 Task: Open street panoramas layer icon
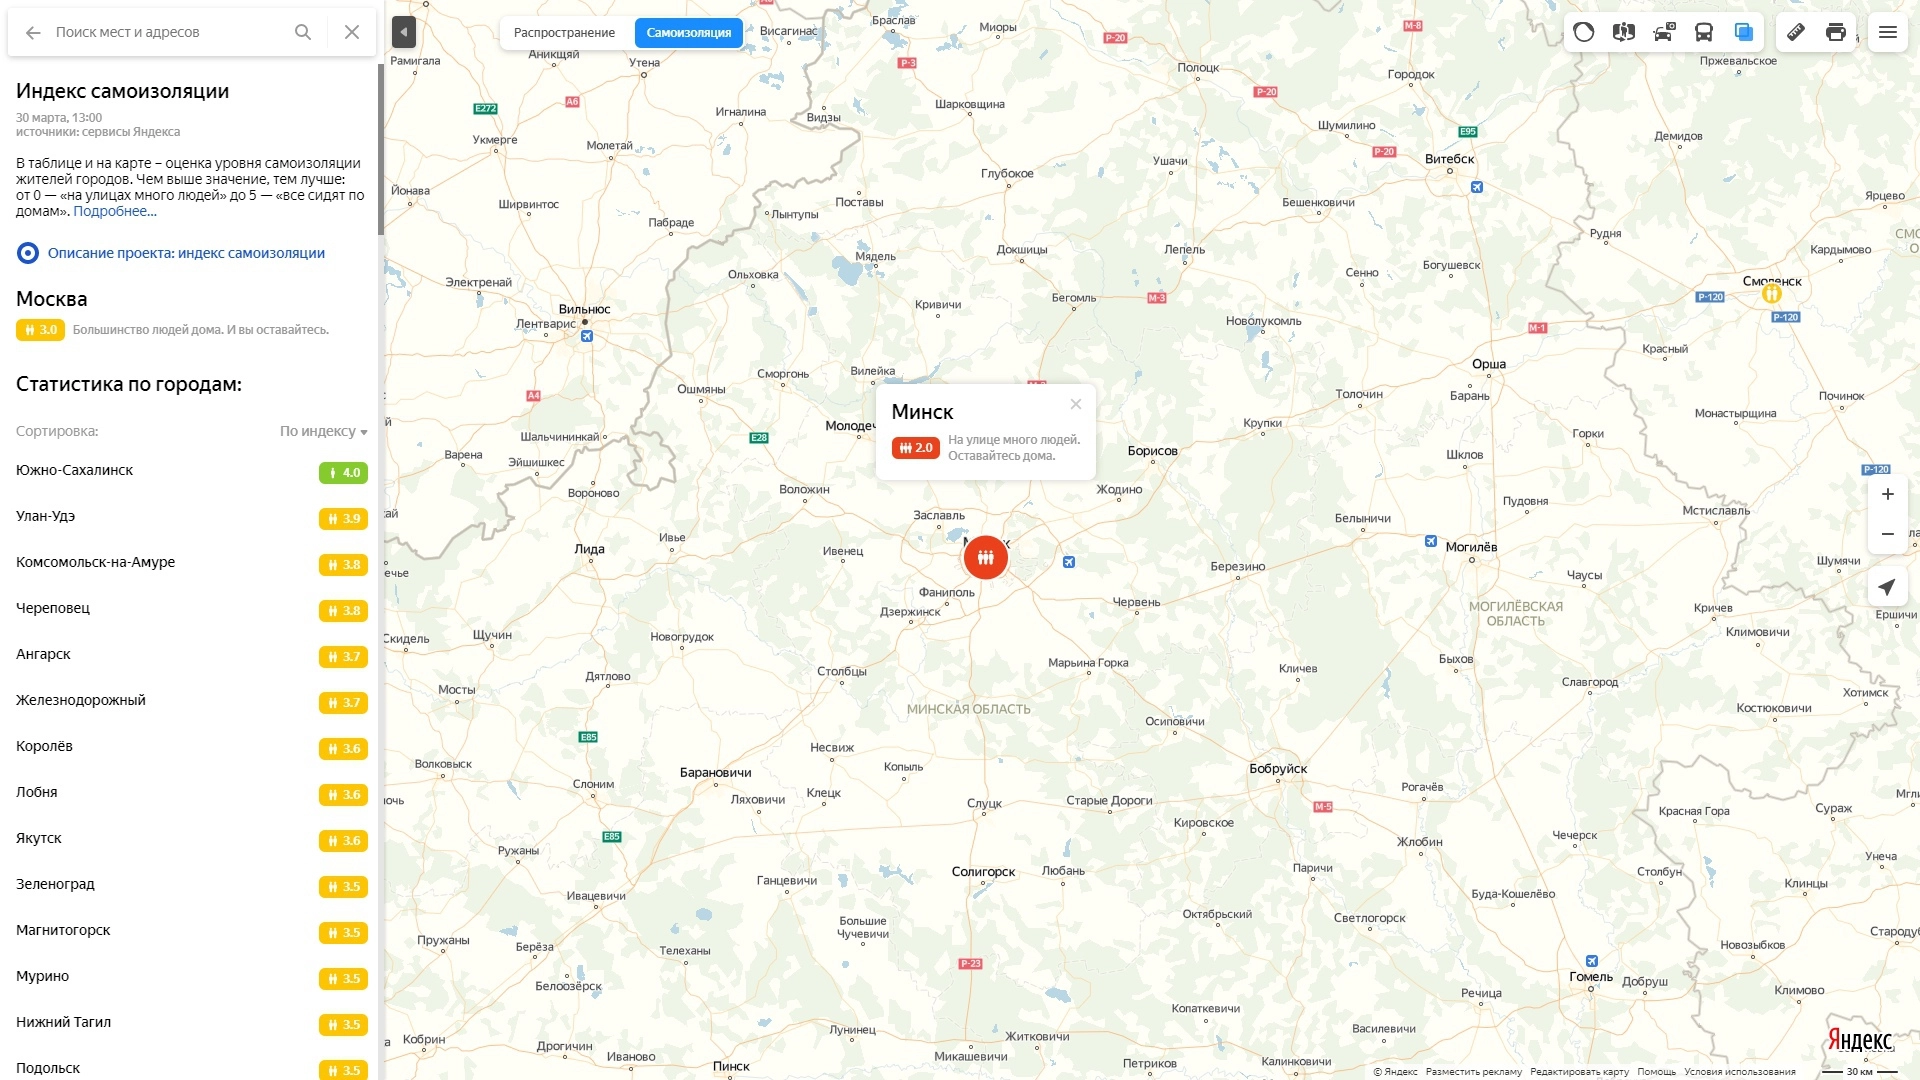[1624, 32]
